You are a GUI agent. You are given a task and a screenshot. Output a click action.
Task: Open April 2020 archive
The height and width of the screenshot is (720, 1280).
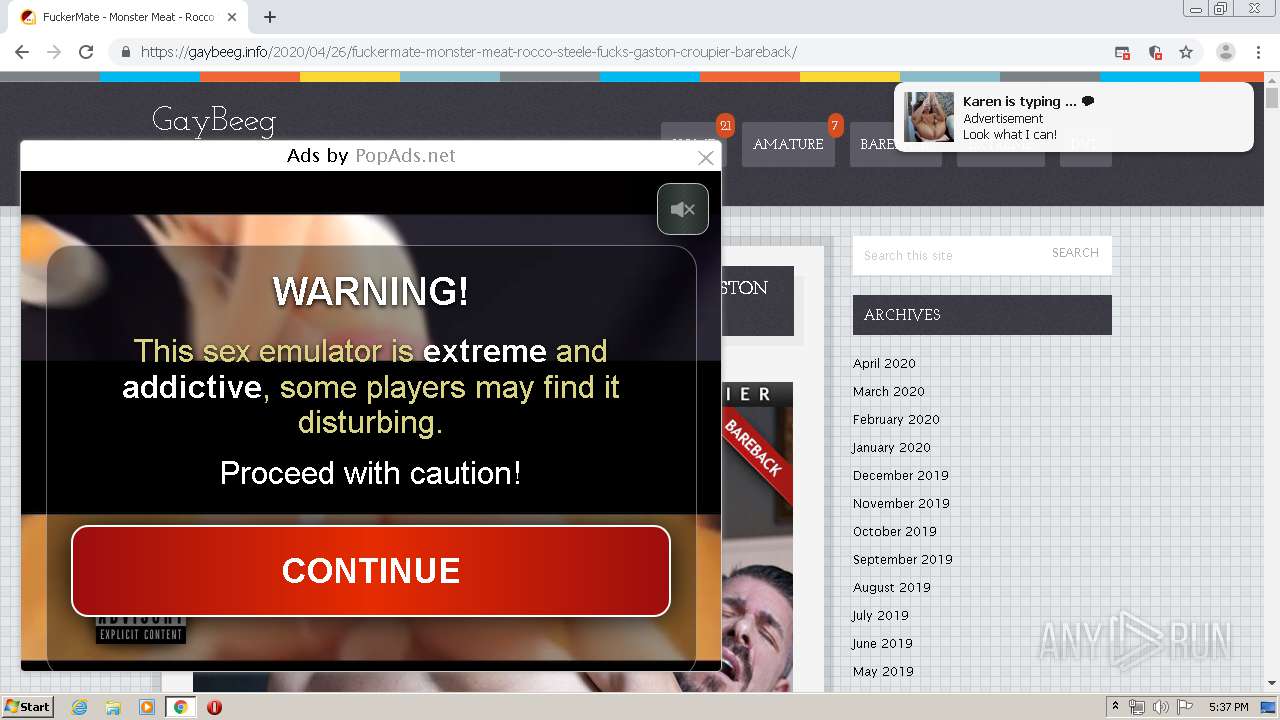[884, 363]
